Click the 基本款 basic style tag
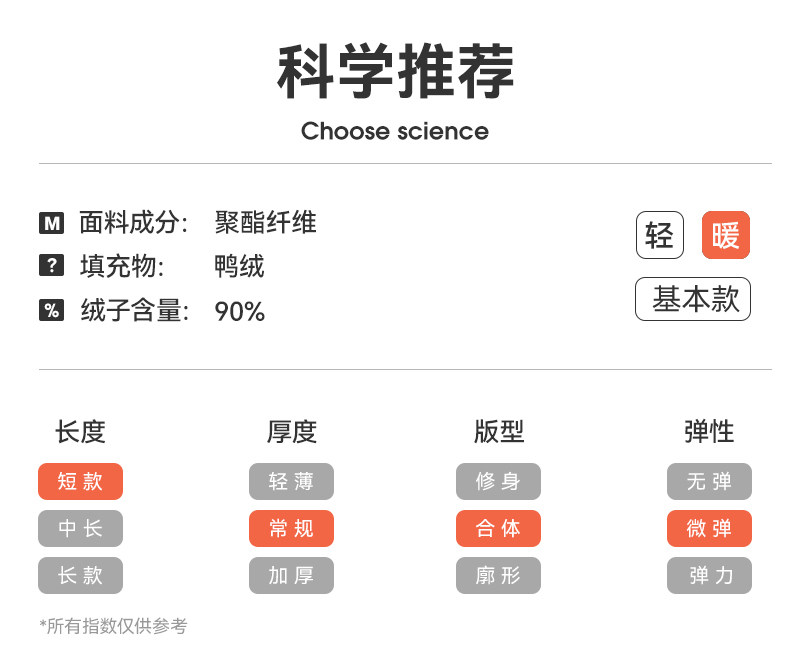 coord(692,299)
